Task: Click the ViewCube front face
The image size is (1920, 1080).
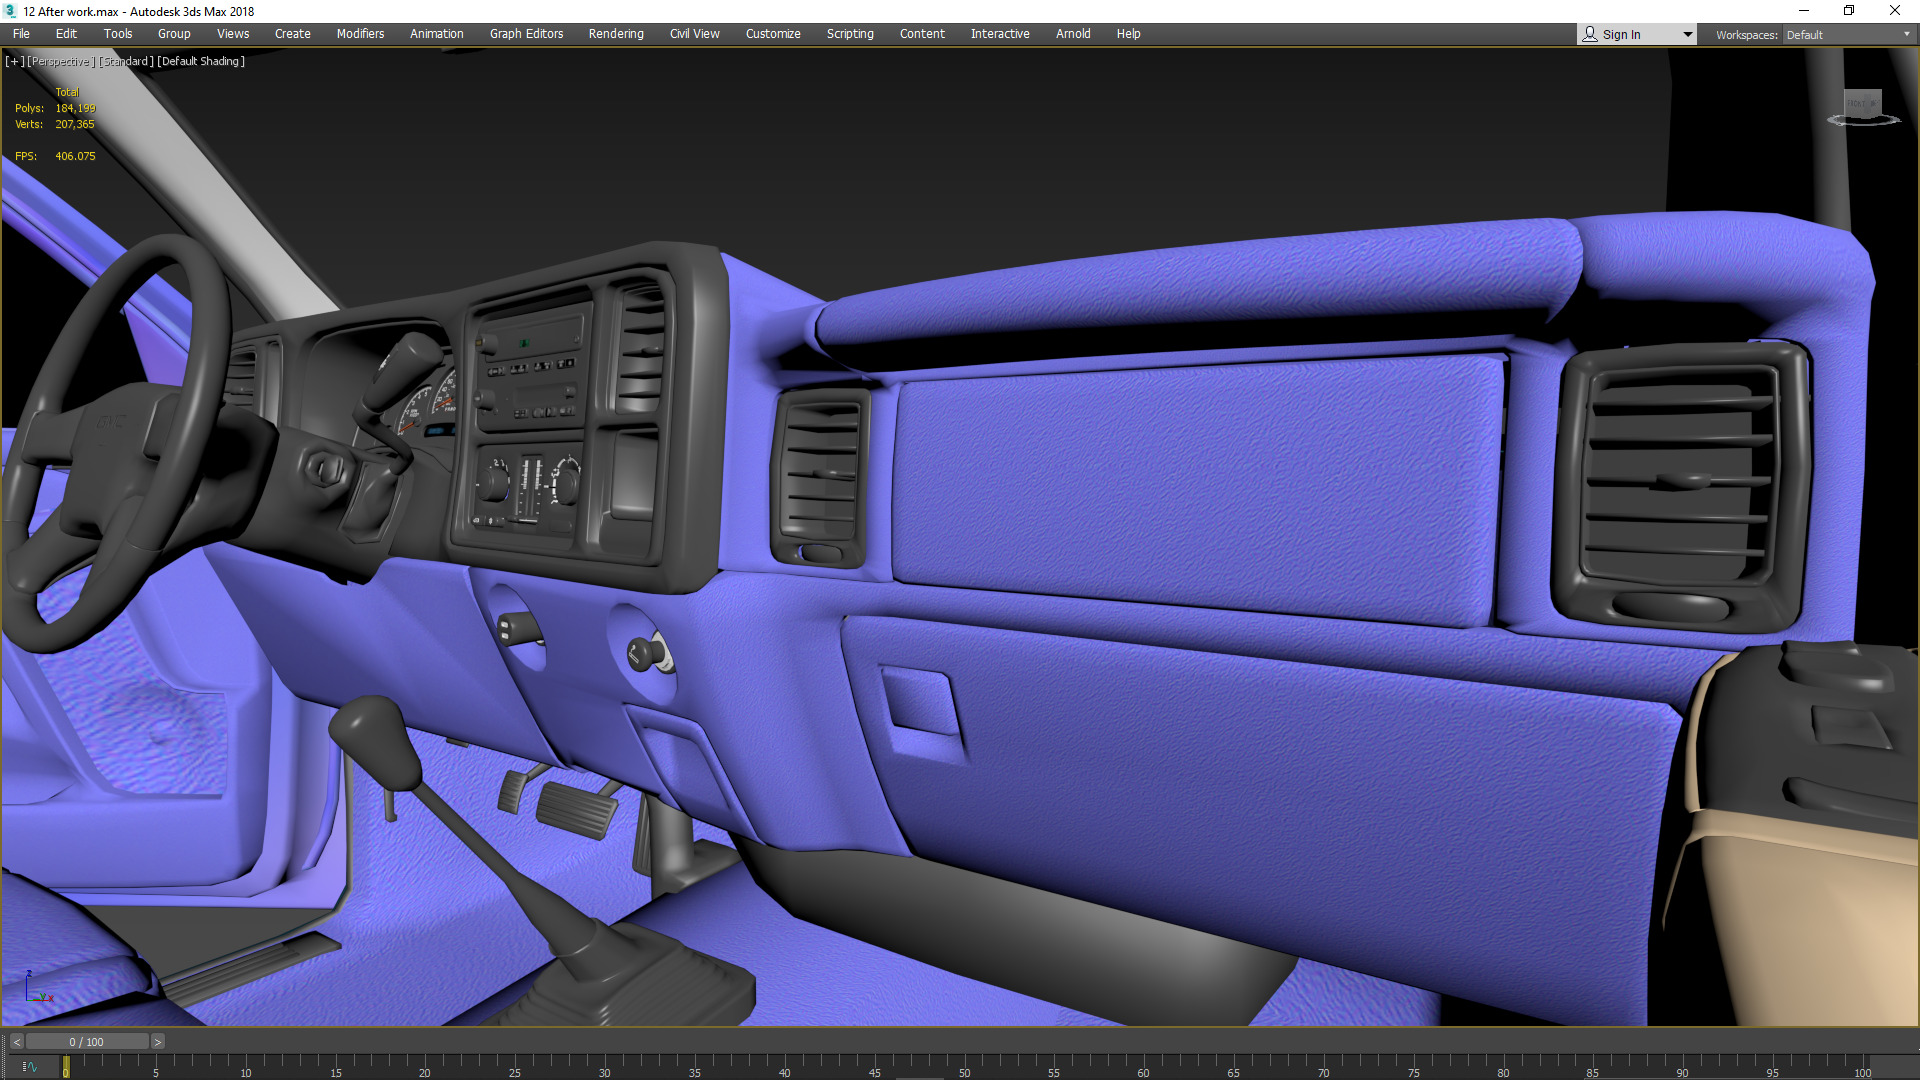Action: [1861, 103]
